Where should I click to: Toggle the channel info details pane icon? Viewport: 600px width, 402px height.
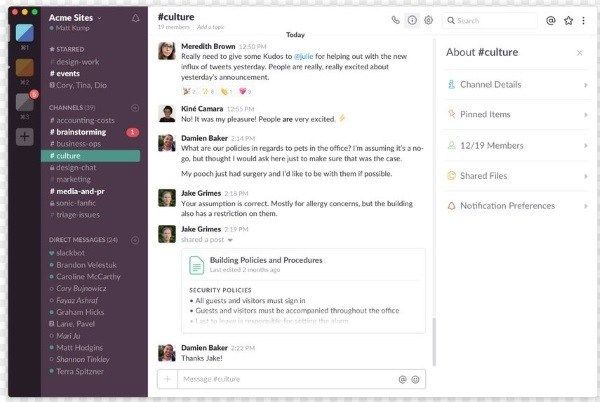coord(412,20)
